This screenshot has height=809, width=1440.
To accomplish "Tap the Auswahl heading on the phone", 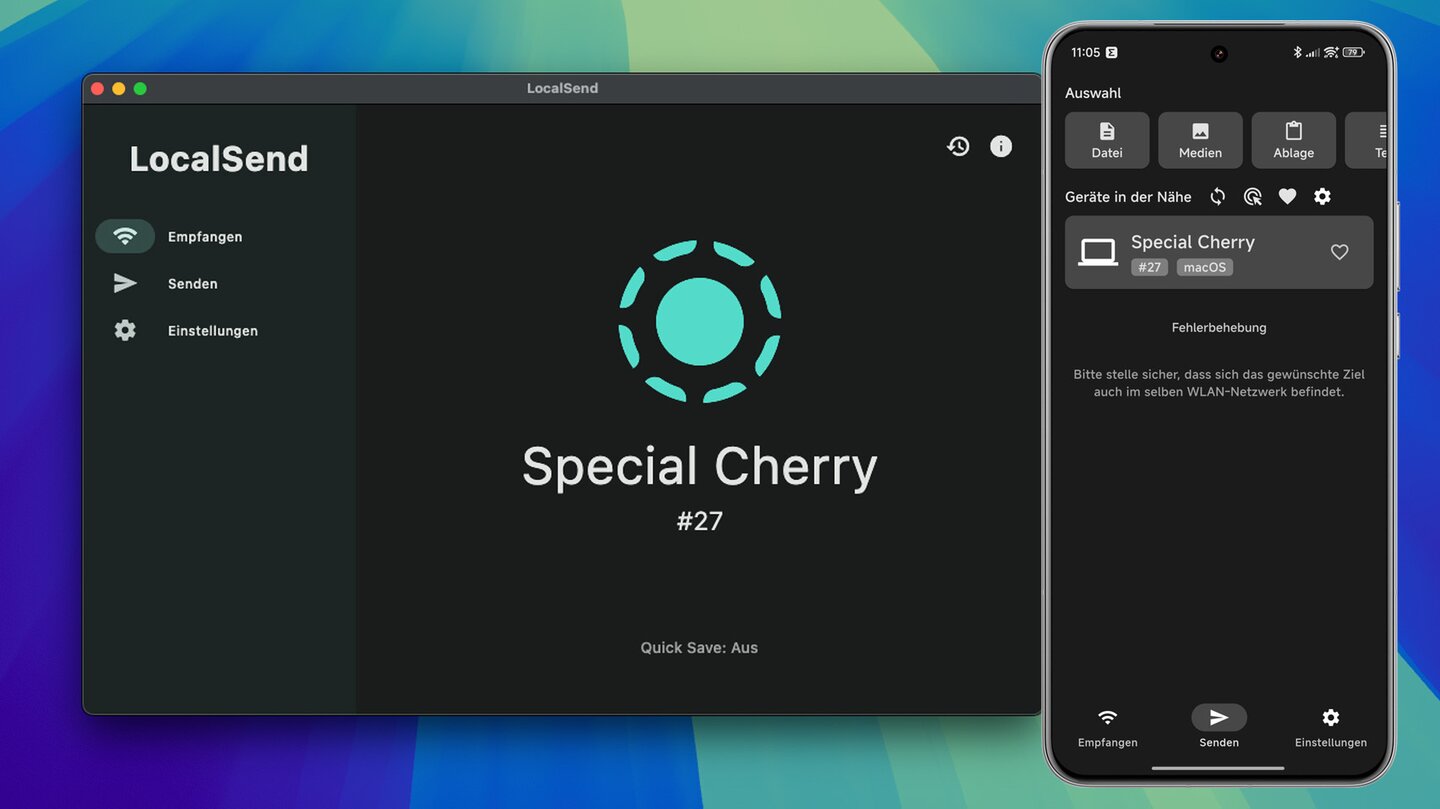I will pyautogui.click(x=1093, y=93).
